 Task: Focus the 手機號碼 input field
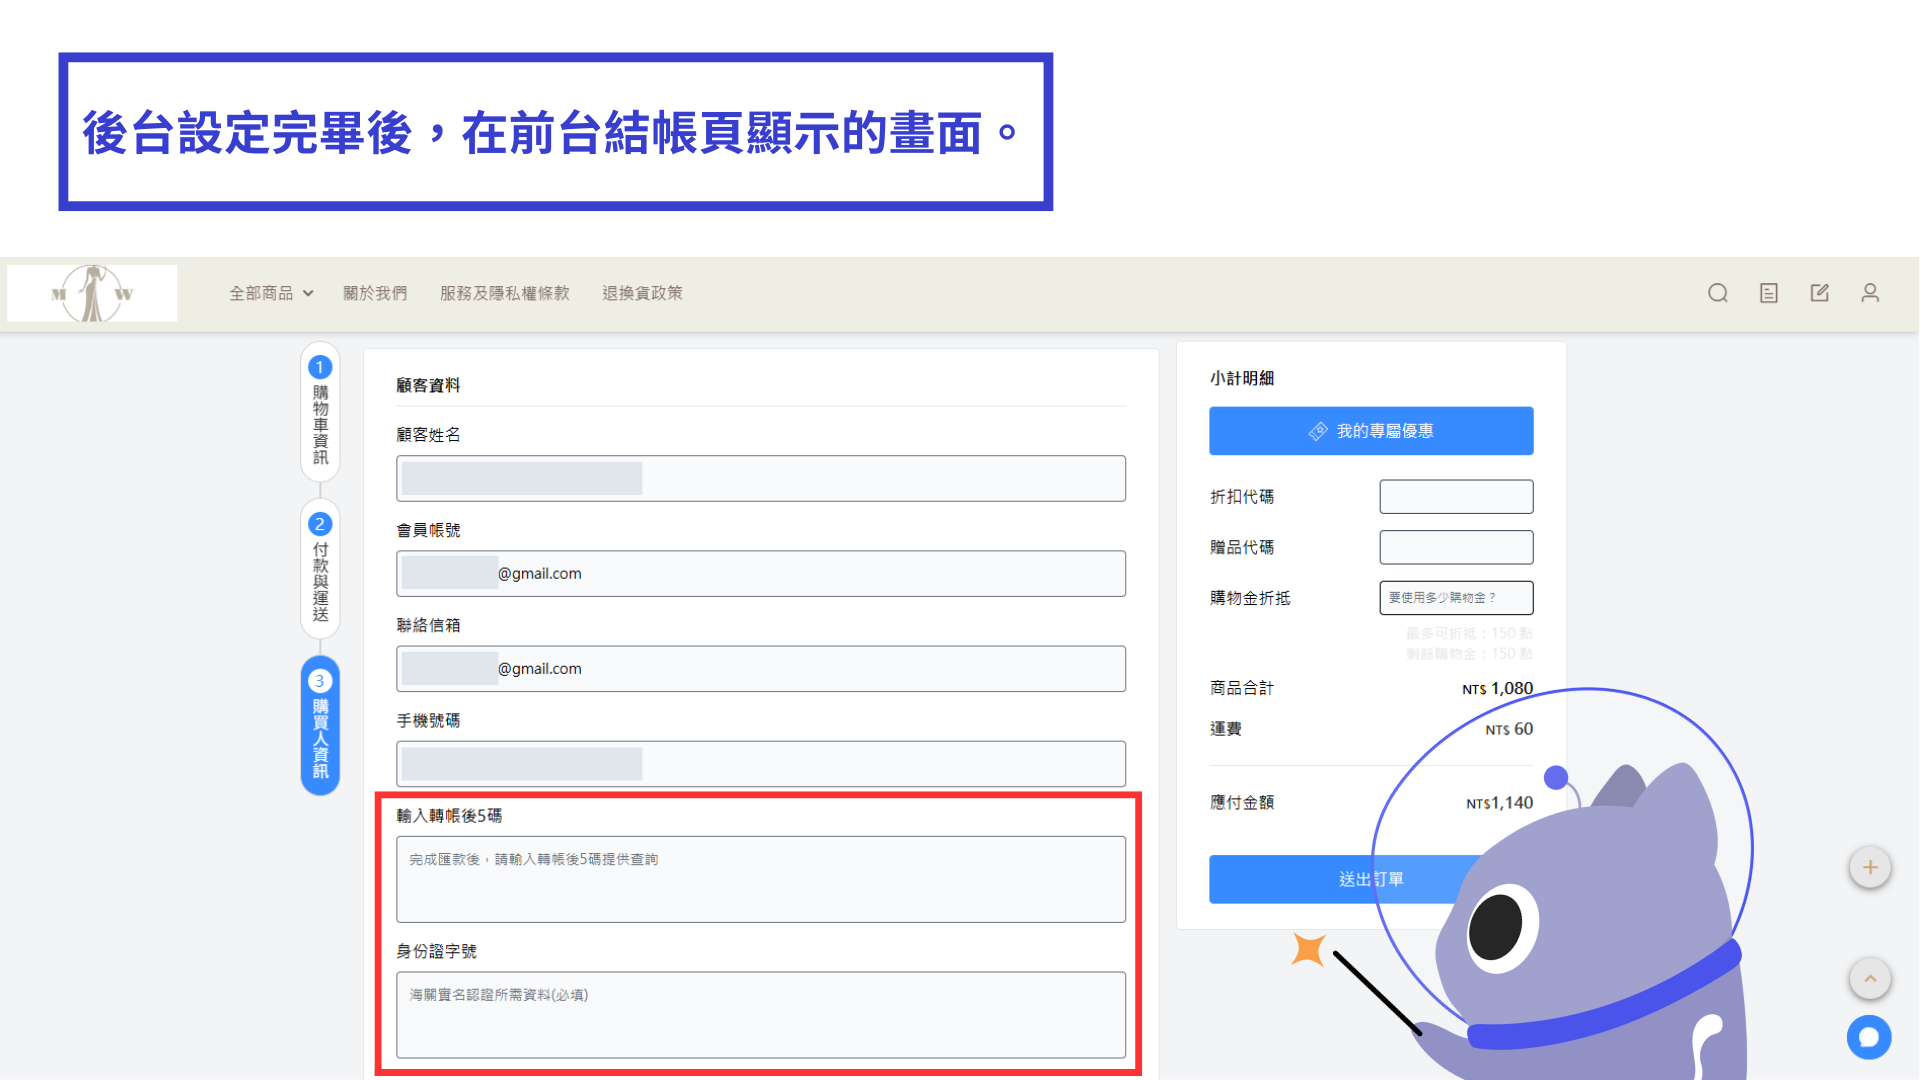pos(761,763)
